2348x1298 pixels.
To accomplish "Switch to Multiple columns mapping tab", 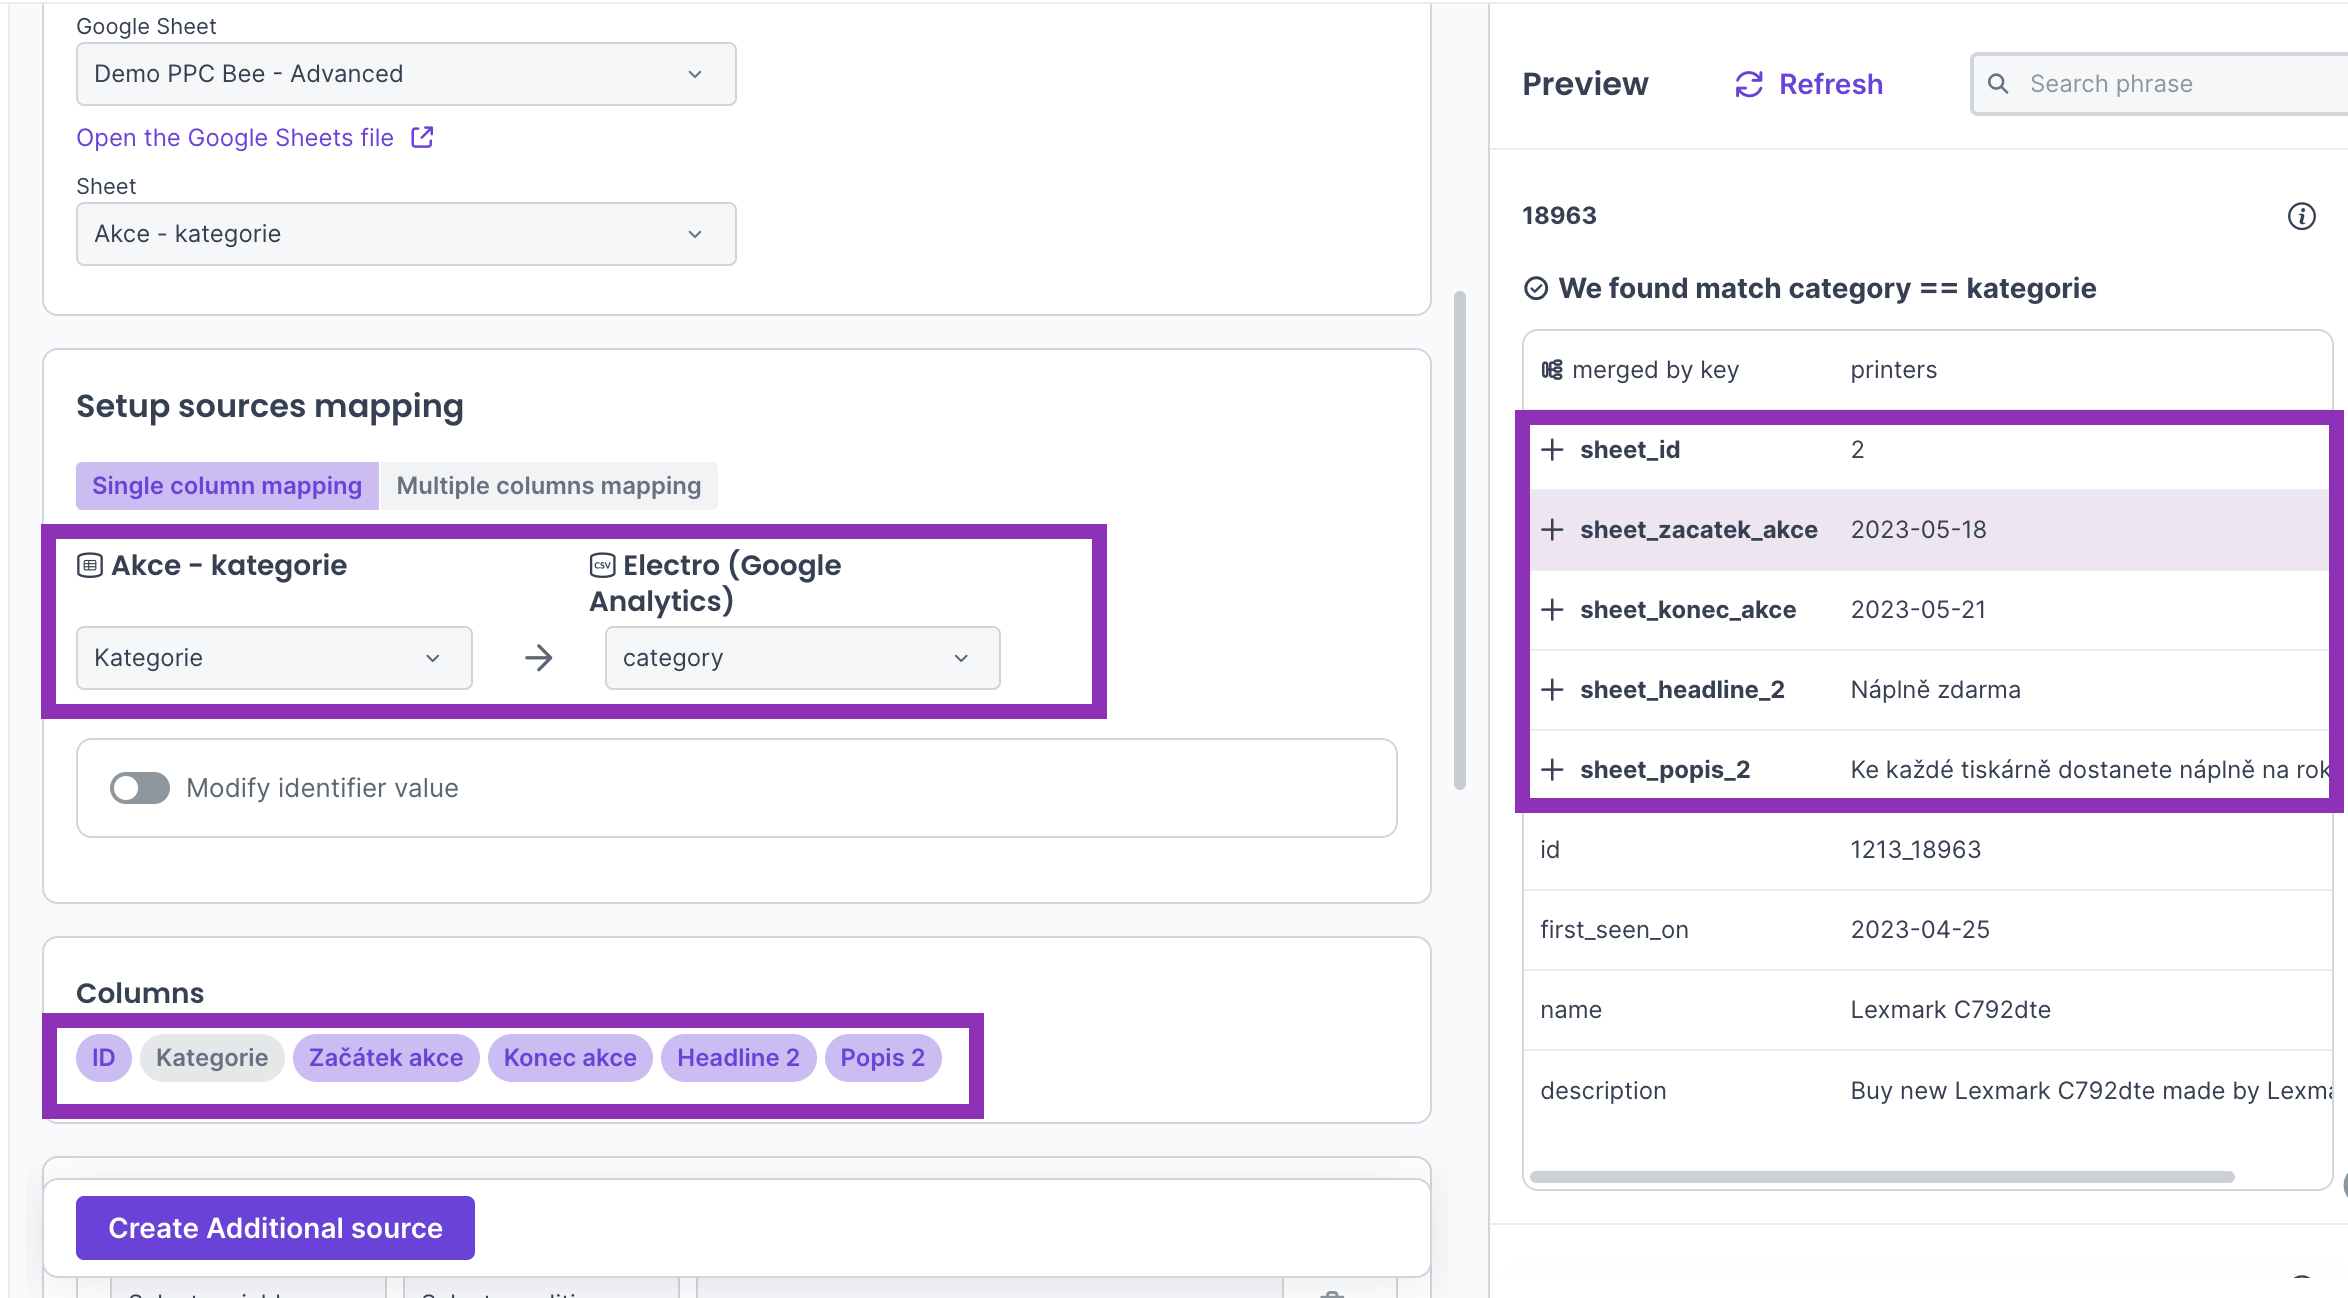I will tap(548, 486).
